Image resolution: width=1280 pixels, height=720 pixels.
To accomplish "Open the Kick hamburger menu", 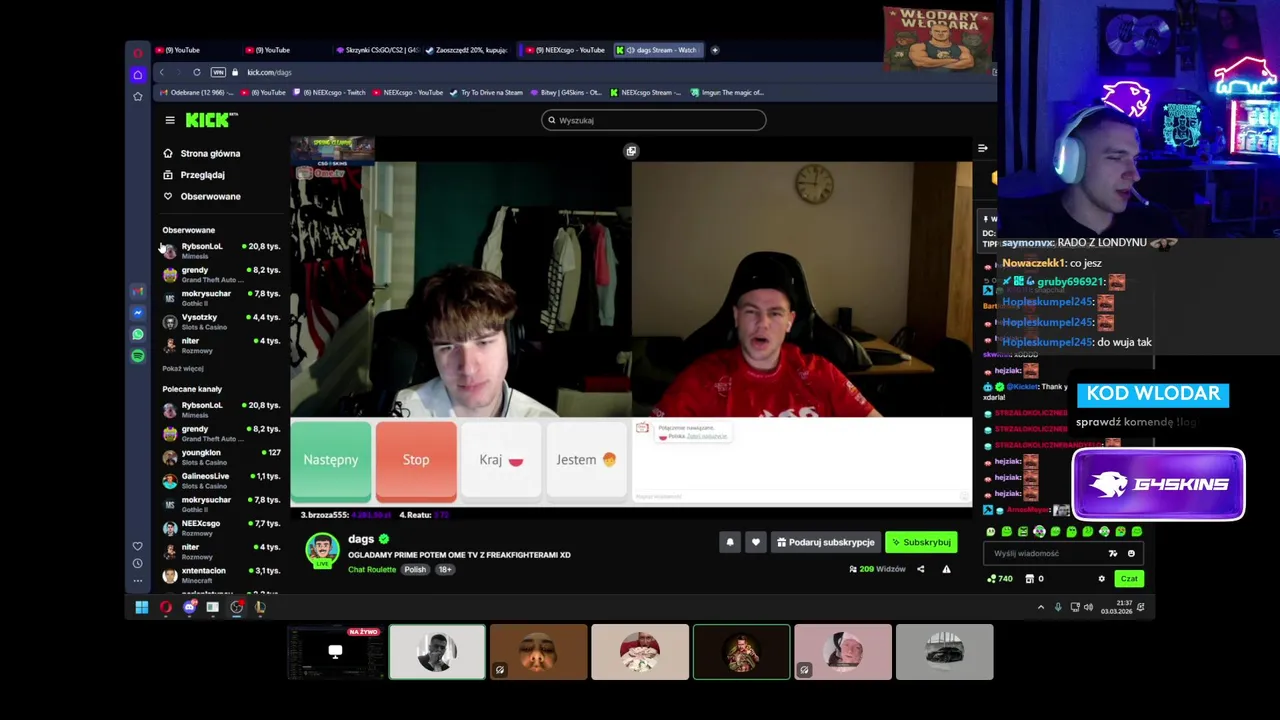I will (x=170, y=120).
